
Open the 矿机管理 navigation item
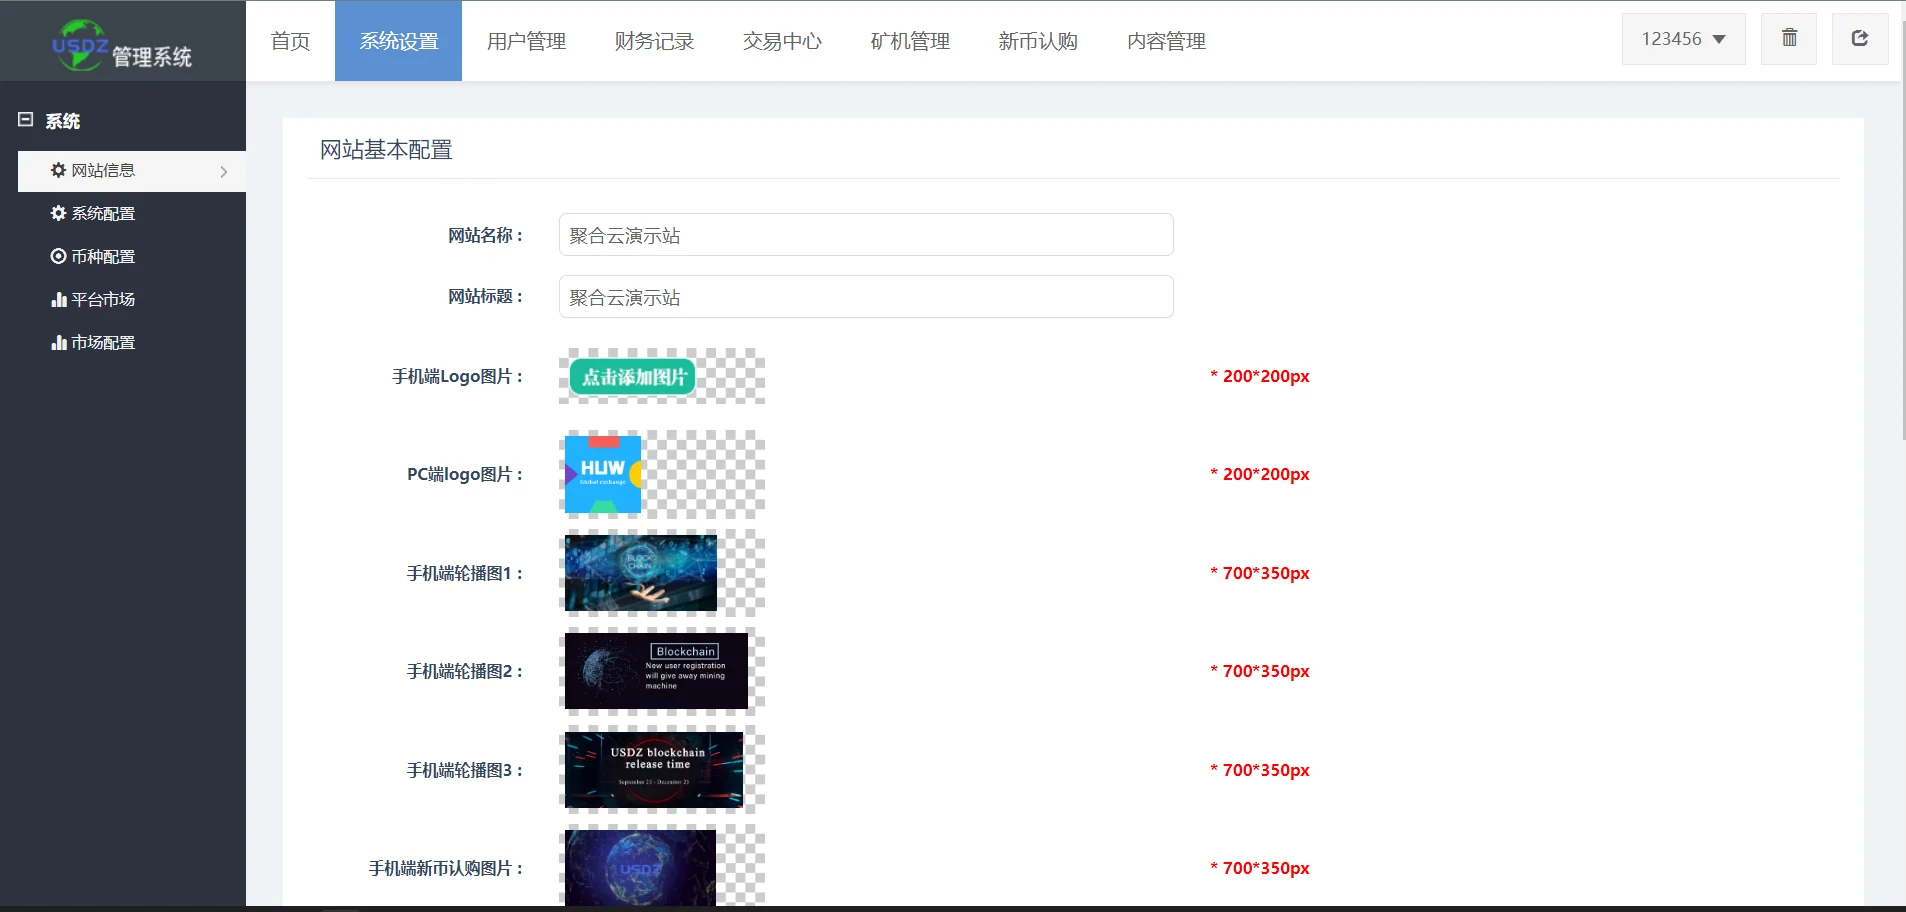coord(910,41)
